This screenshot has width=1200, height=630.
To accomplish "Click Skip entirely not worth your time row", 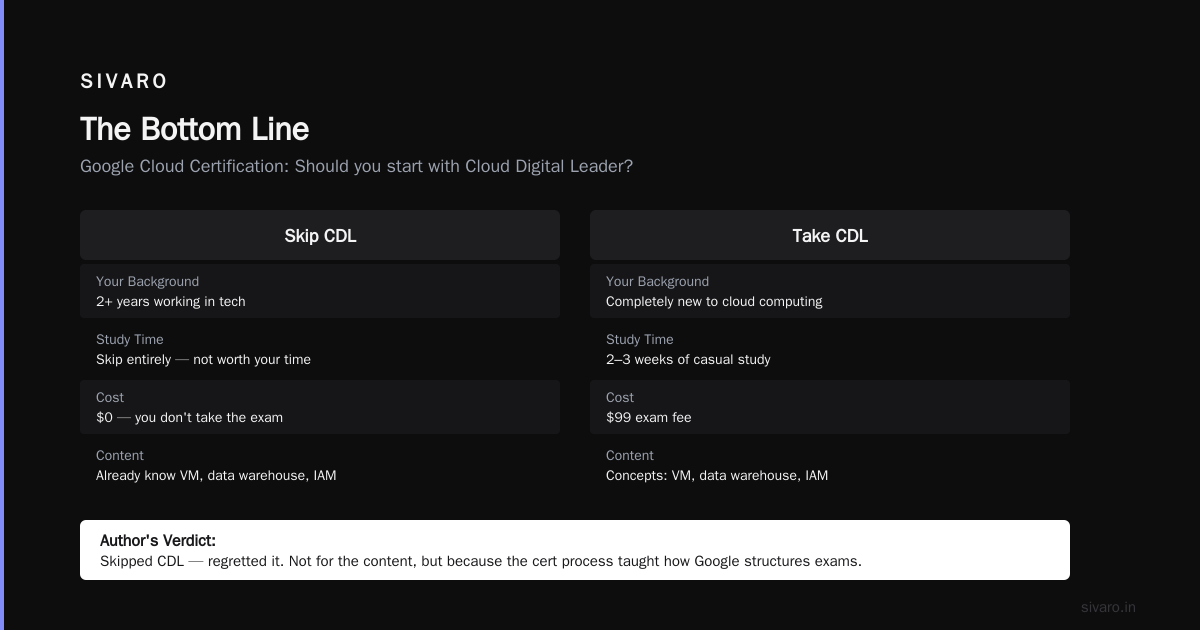I will (x=320, y=349).
